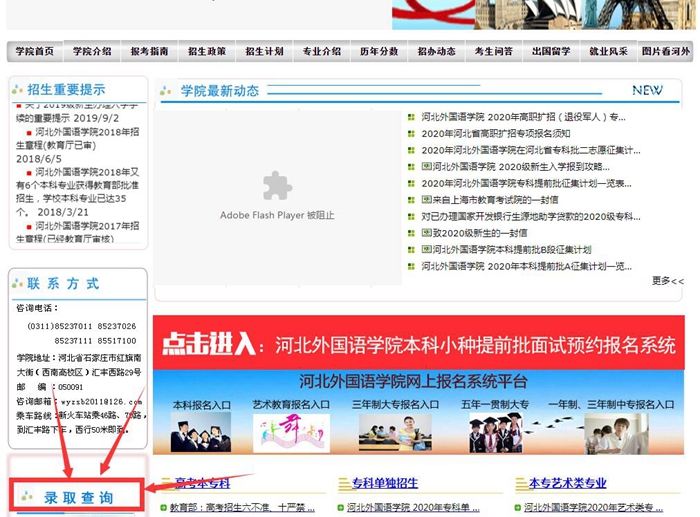Screen dimensions: 700x517
Task: Click the green bullet beside 教育部 news item
Action: coord(163,508)
